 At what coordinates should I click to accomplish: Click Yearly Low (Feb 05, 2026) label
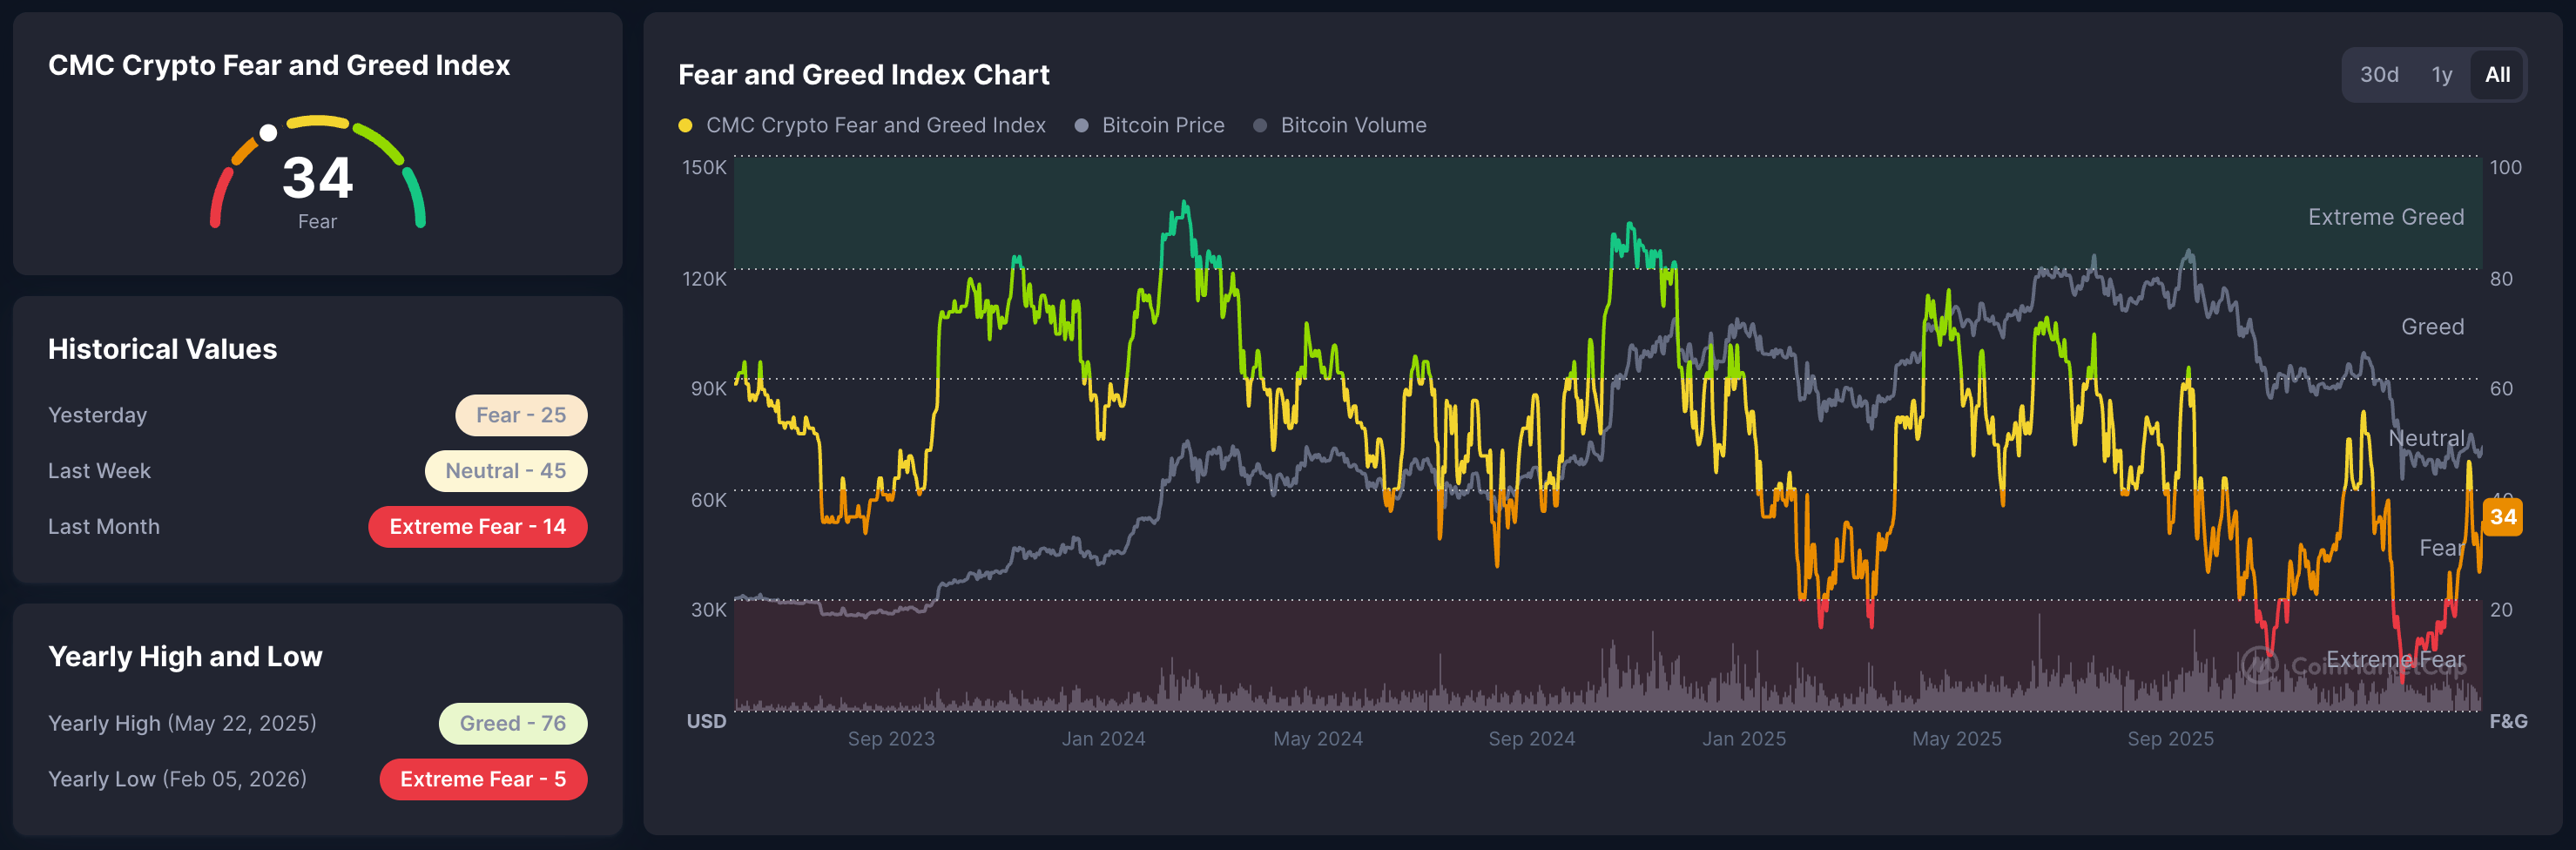[178, 779]
